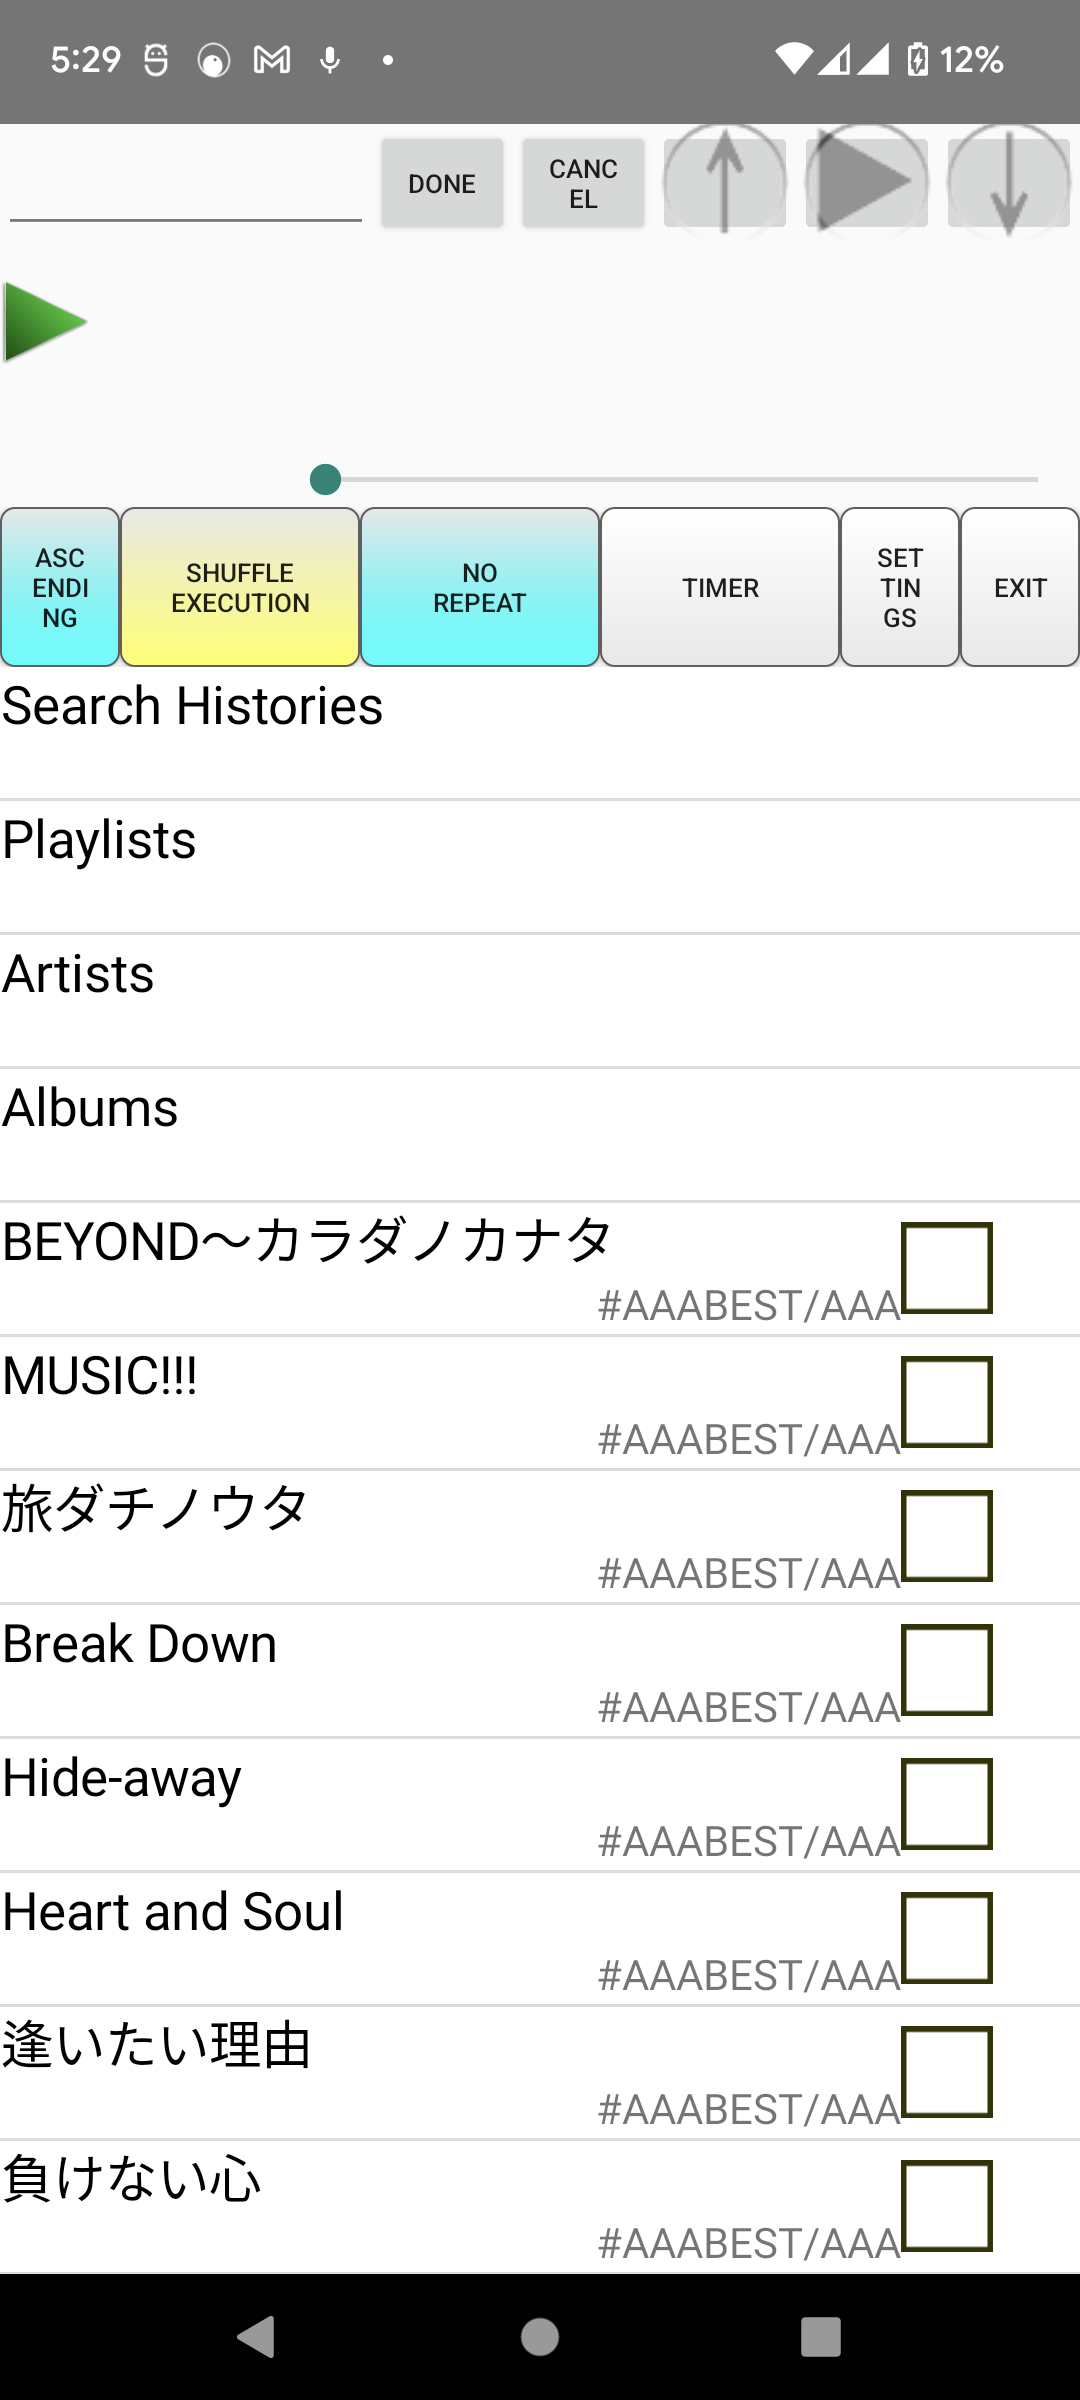Expand the Playlists section
The width and height of the screenshot is (1080, 2400).
pyautogui.click(x=540, y=867)
